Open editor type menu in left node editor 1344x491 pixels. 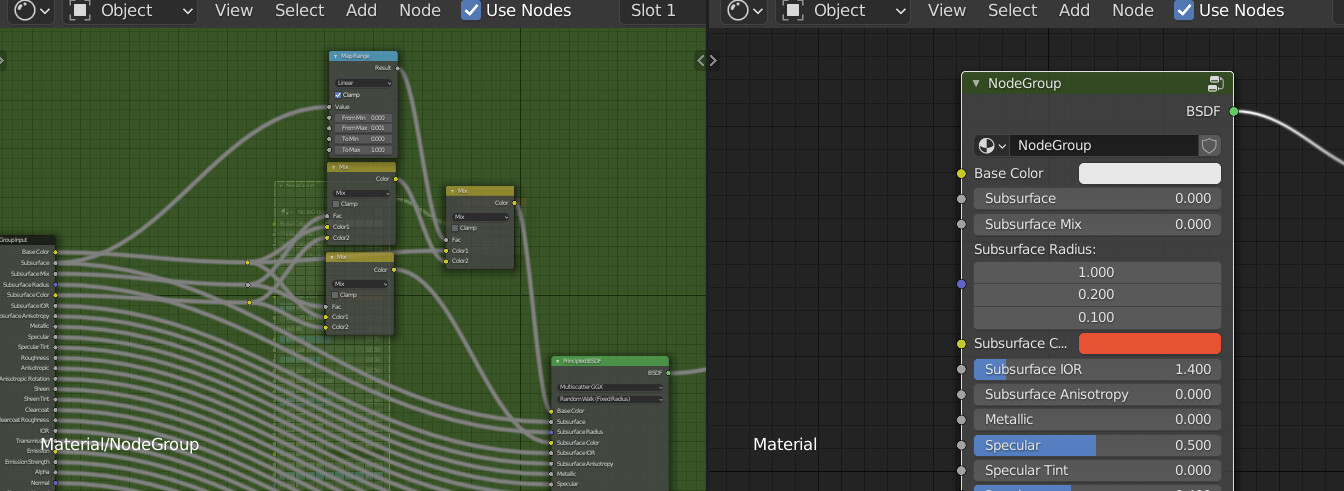(x=32, y=10)
